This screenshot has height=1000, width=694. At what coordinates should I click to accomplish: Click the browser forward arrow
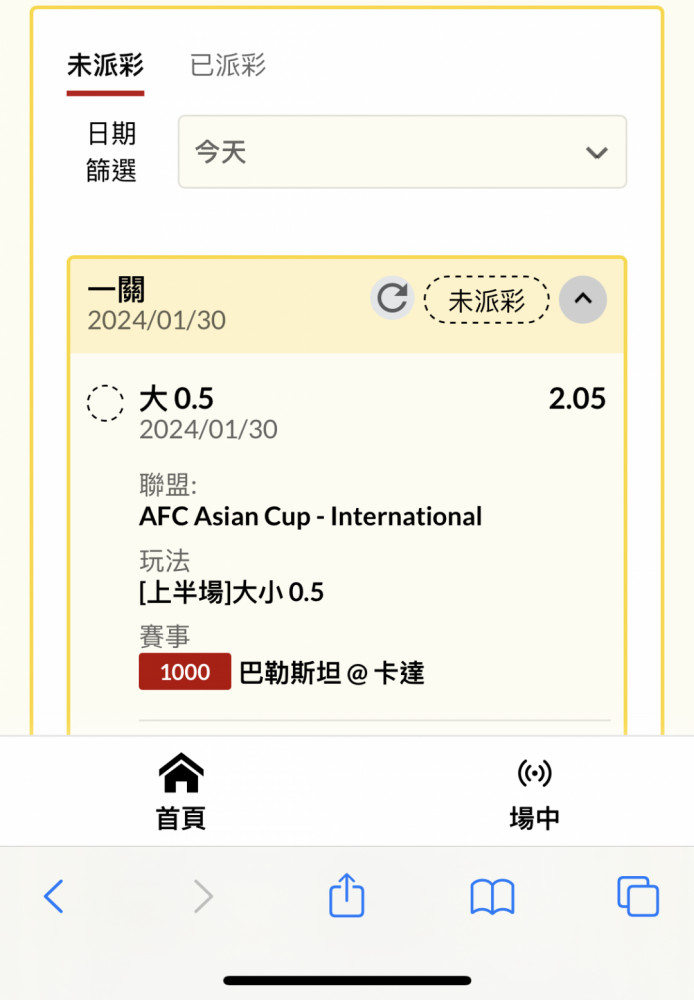[203, 896]
